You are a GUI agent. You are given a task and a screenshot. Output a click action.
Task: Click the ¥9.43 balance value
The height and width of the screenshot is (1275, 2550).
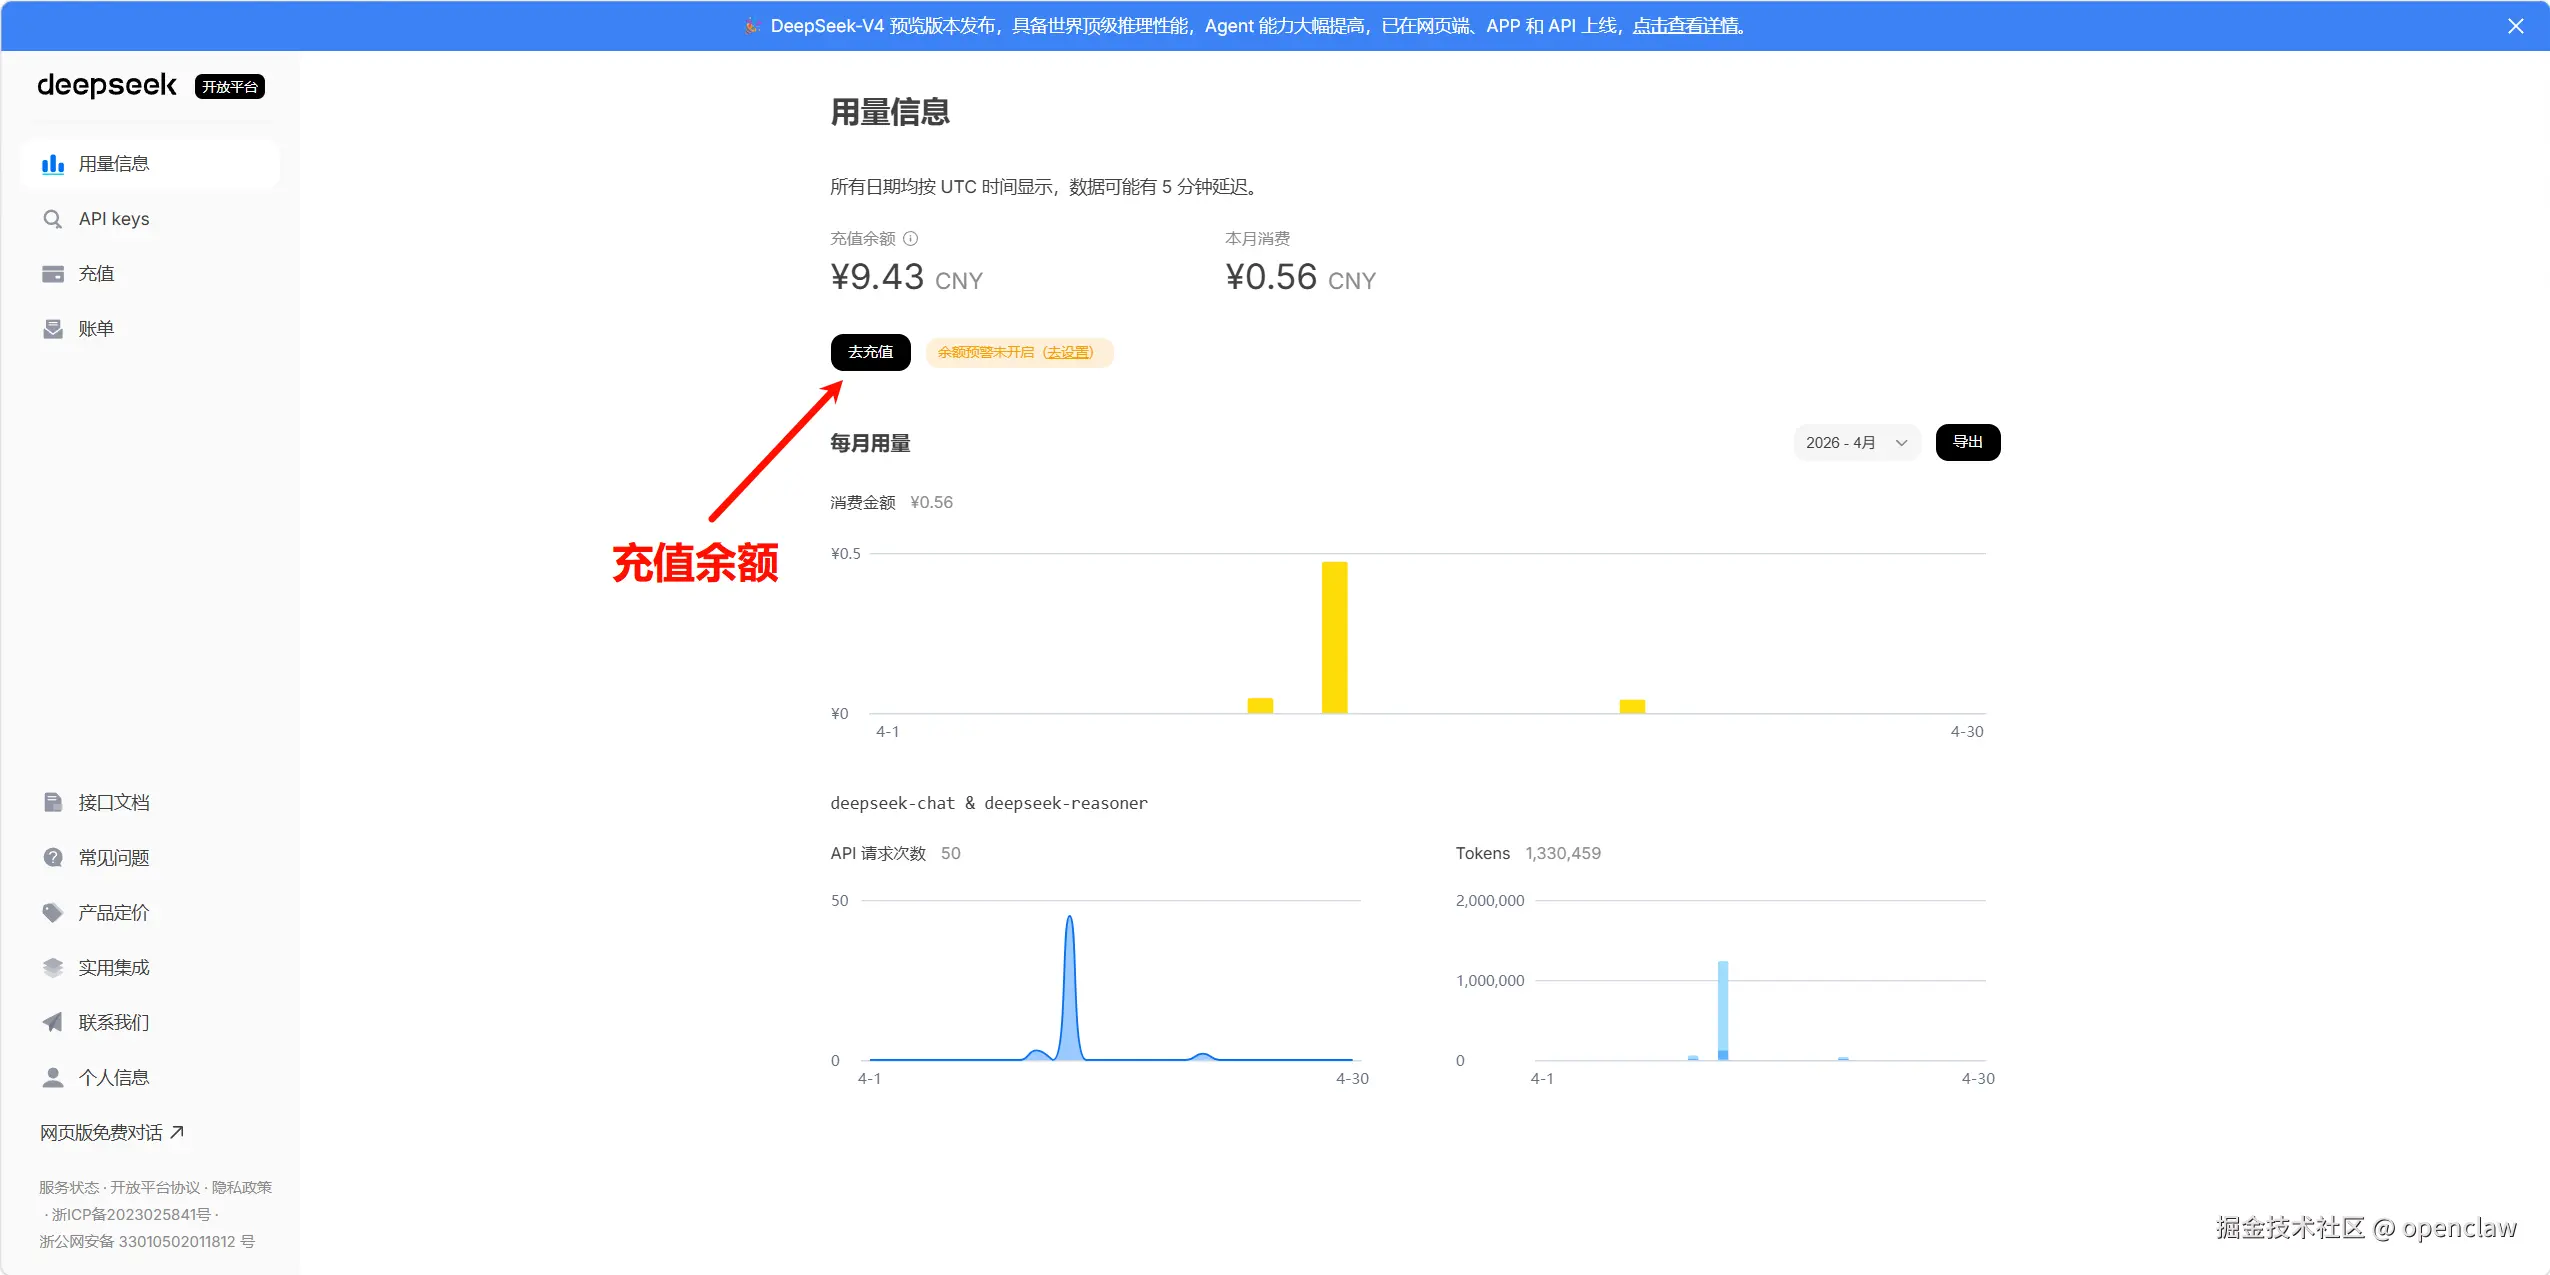point(877,277)
